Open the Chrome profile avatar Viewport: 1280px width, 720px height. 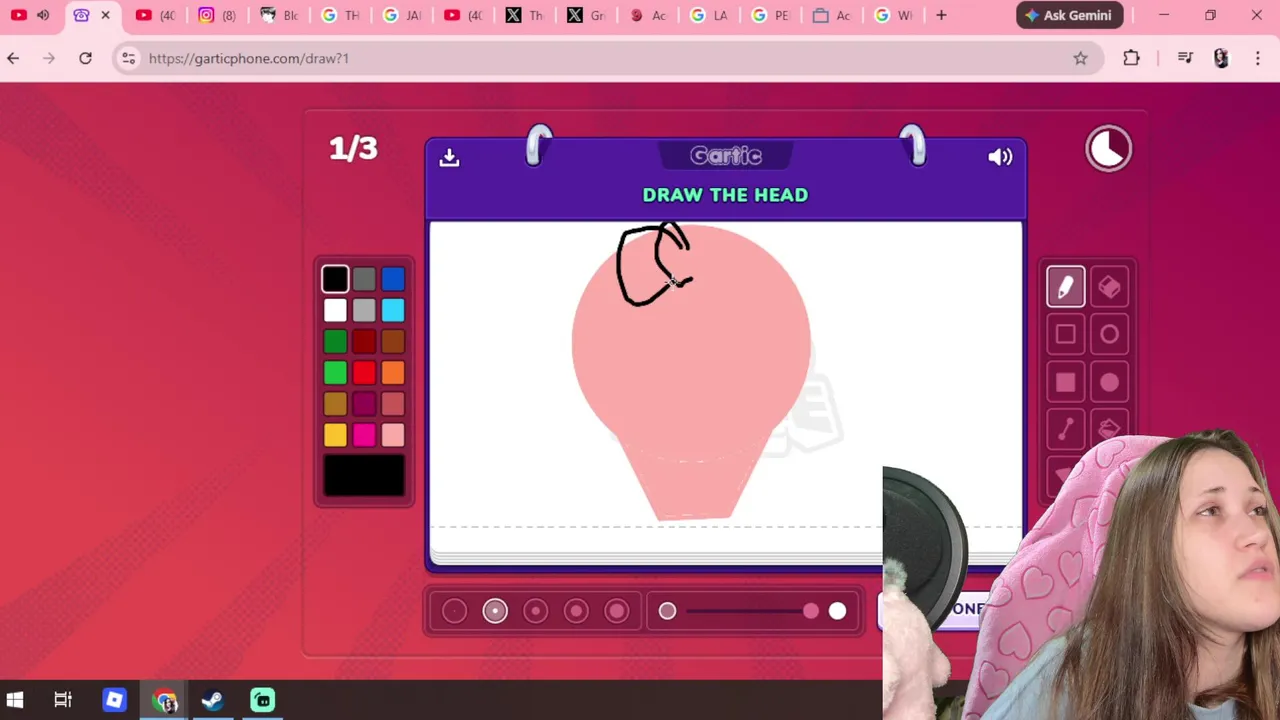coord(1221,58)
